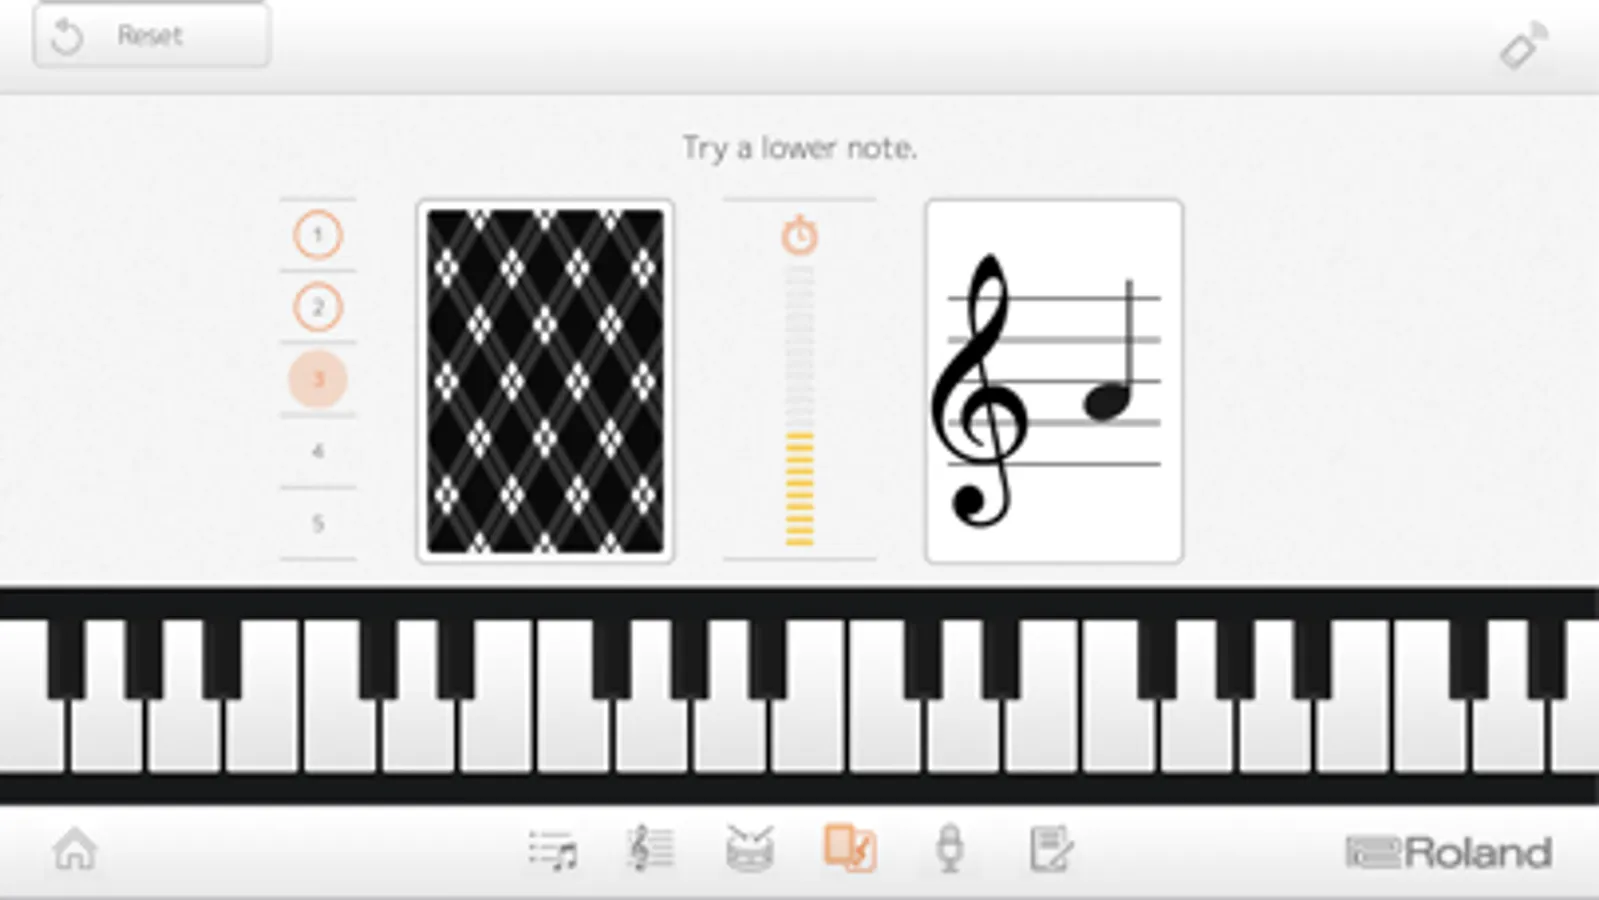Play the leftmost black piano key
1599x900 pixels.
(x=66, y=658)
